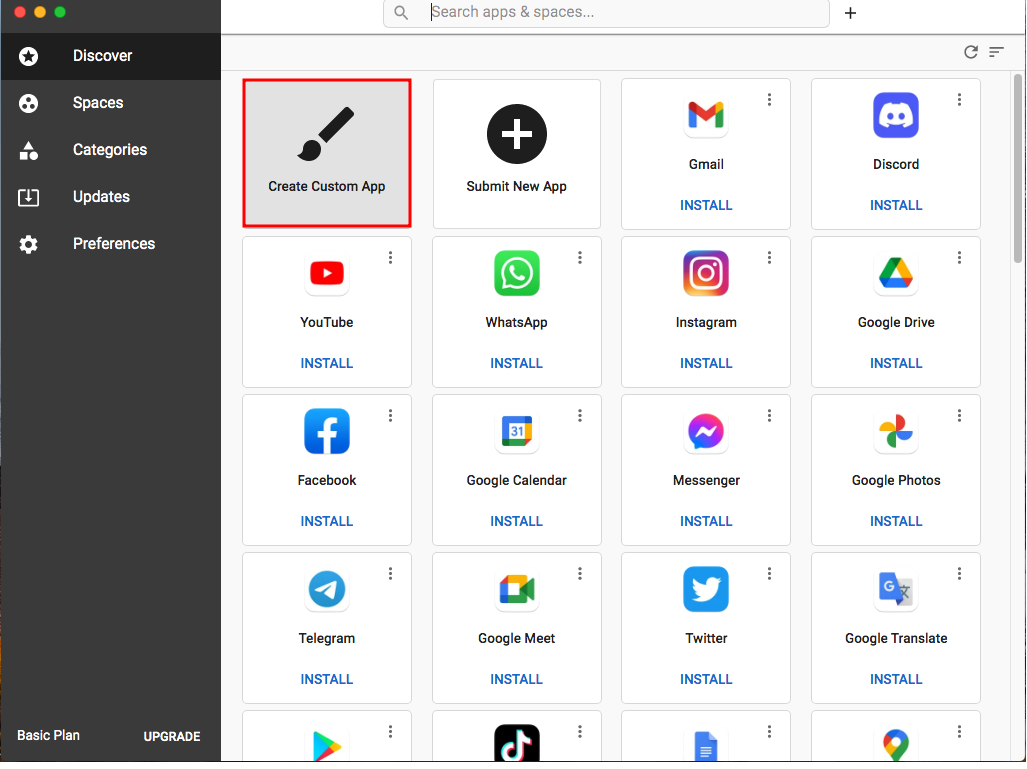Select the WhatsApp icon
The width and height of the screenshot is (1027, 769).
point(516,274)
